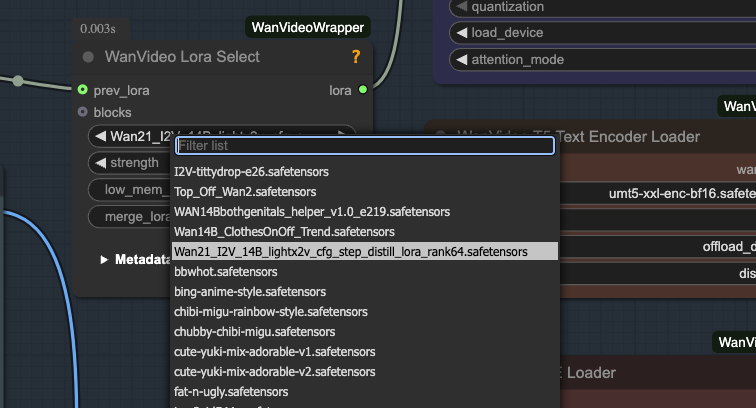Screen dimensions: 756x408
Task: Click the WanVideoWrapper badge above Lora Select
Action: pyautogui.click(x=308, y=27)
